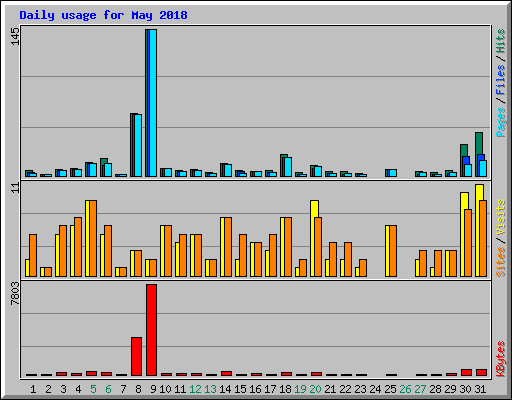Click day label 4 on the x-axis

click(78, 389)
